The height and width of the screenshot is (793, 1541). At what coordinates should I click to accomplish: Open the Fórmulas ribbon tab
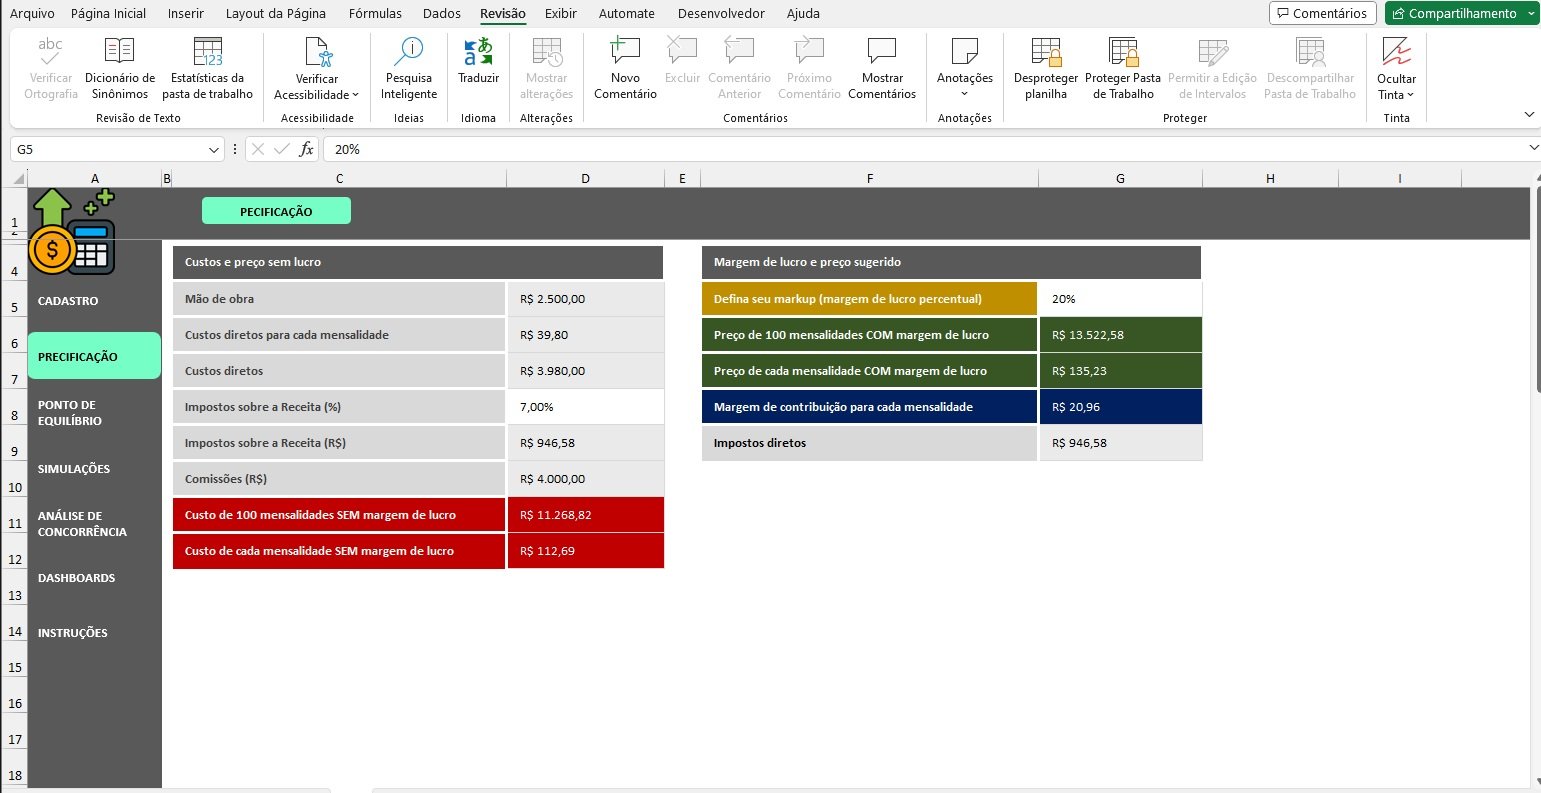click(x=375, y=13)
